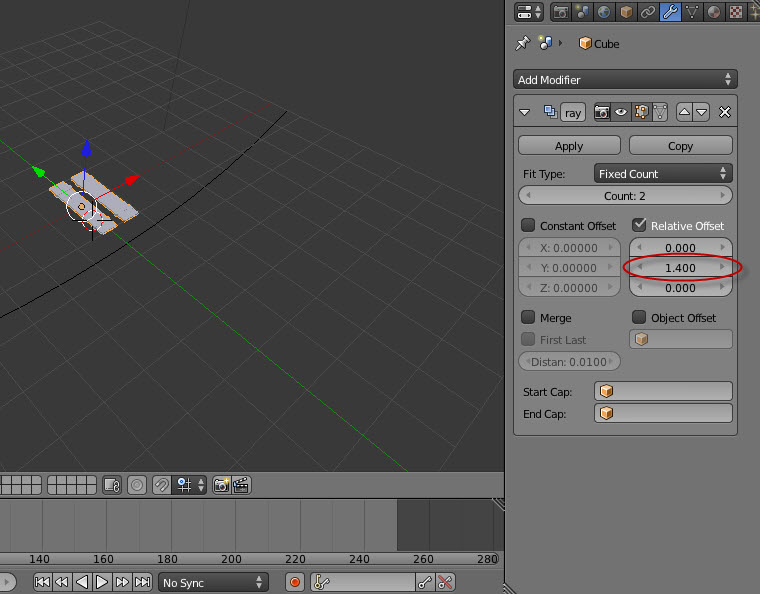
Task: Toggle modifier edit cage adjustment icon
Action: [x=660, y=112]
